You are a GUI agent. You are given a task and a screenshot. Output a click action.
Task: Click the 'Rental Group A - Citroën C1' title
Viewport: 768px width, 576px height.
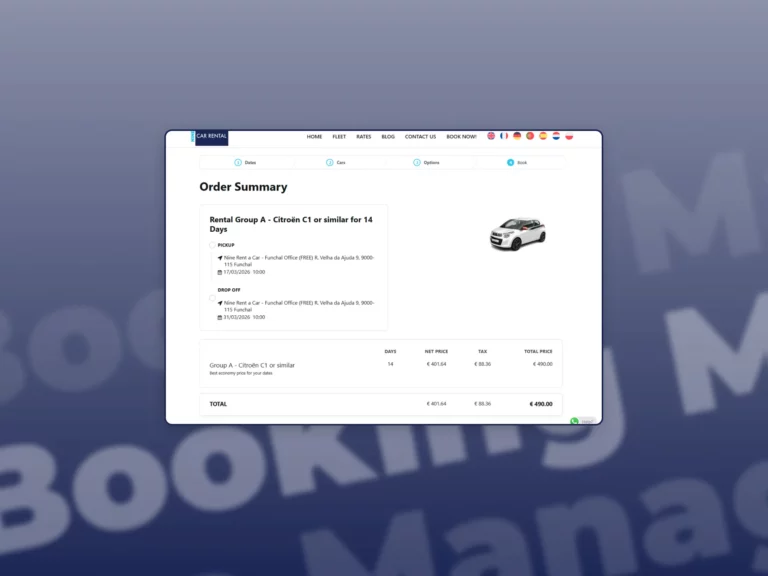(x=291, y=224)
